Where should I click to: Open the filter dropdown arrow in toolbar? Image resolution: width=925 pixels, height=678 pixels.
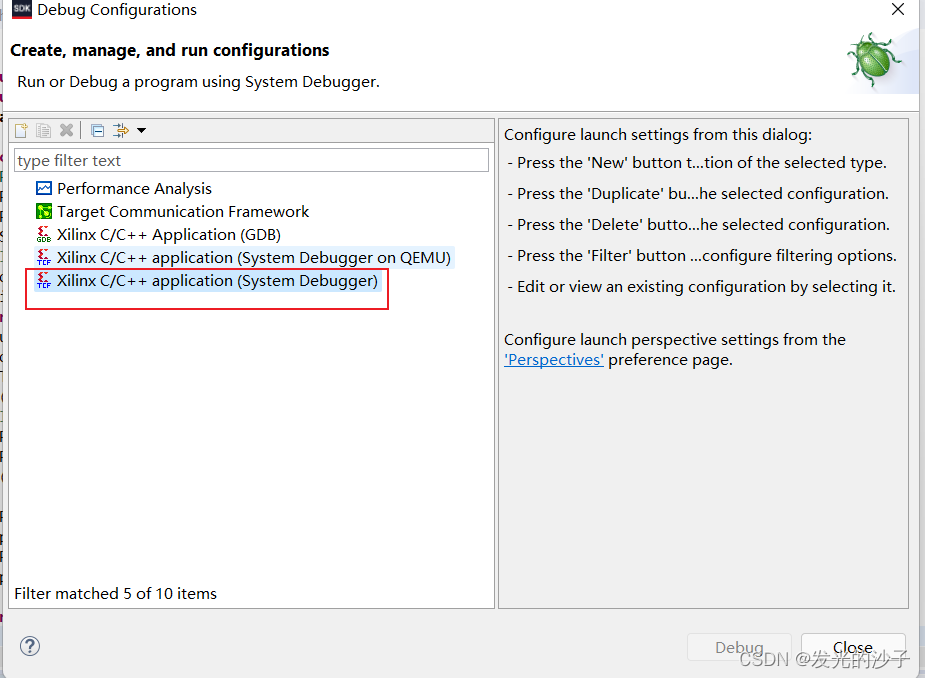click(x=142, y=130)
